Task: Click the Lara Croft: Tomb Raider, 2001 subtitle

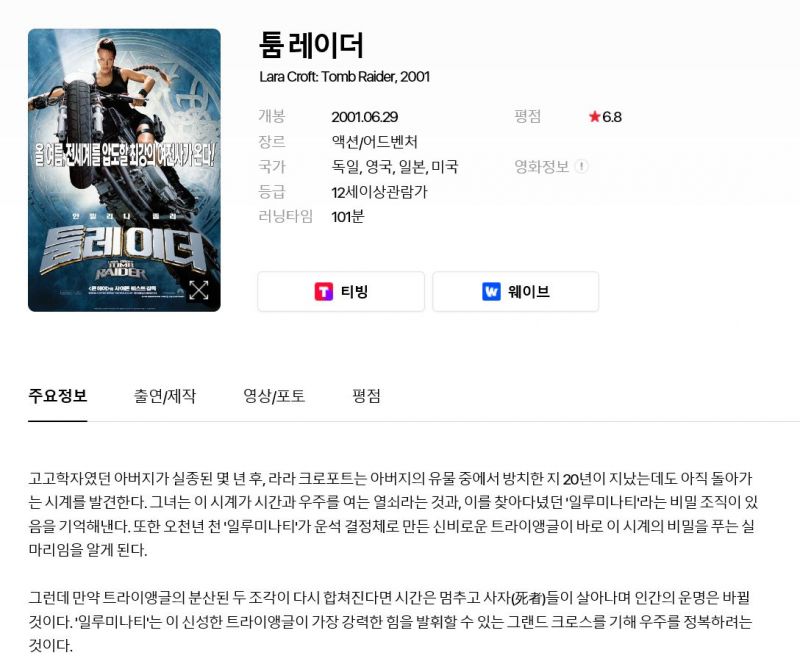Action: [344, 77]
